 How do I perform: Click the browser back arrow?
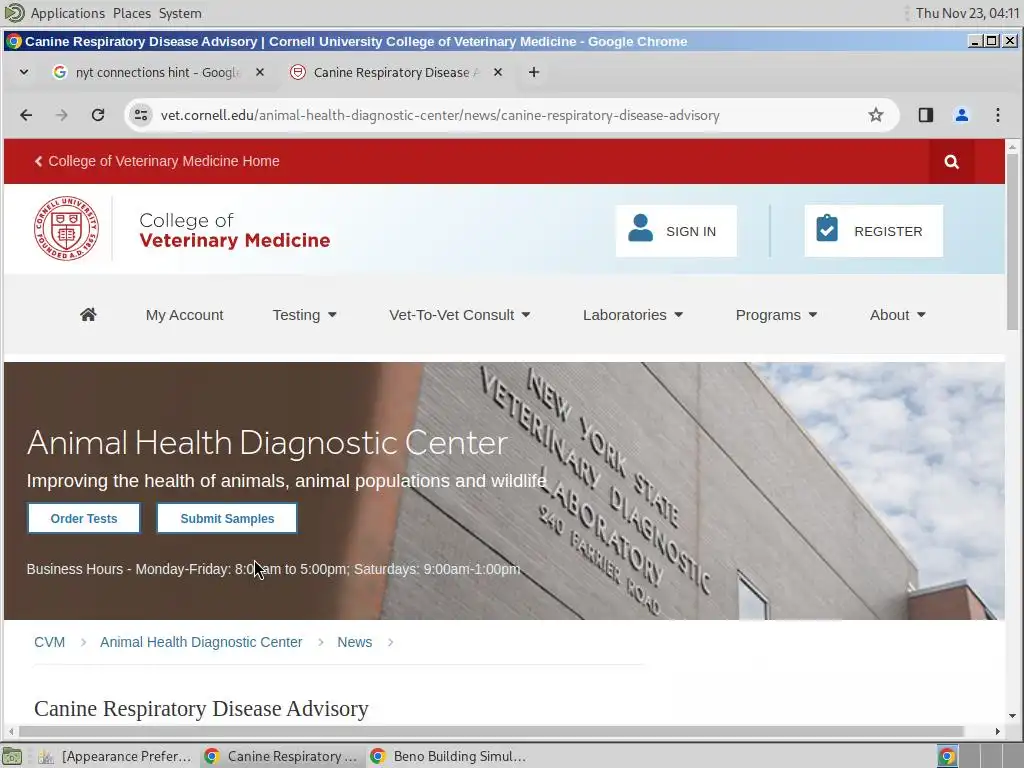tap(26, 116)
